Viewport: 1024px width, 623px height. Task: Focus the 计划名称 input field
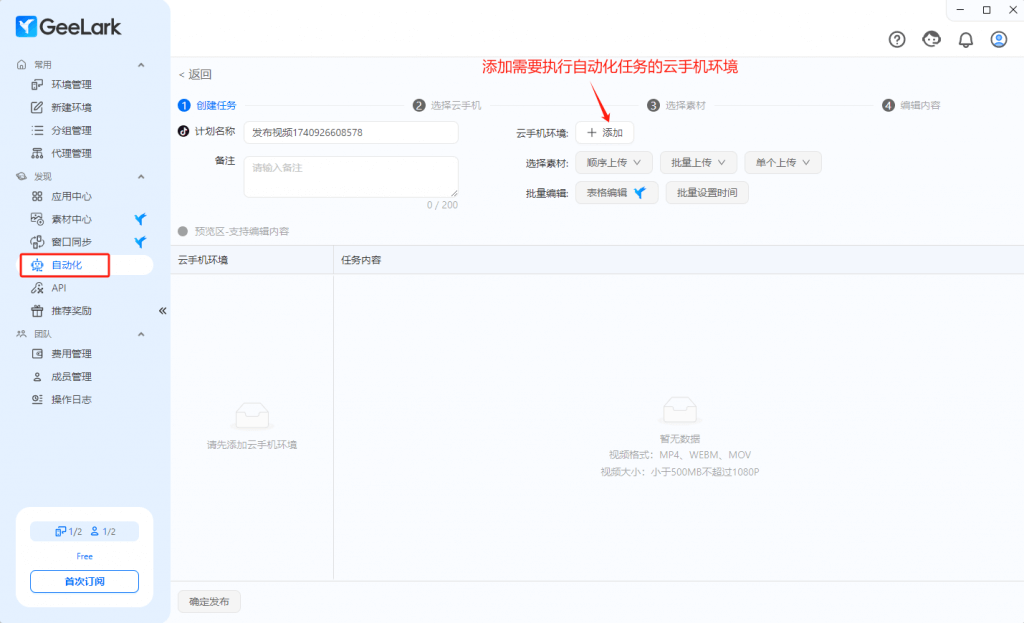click(x=350, y=132)
